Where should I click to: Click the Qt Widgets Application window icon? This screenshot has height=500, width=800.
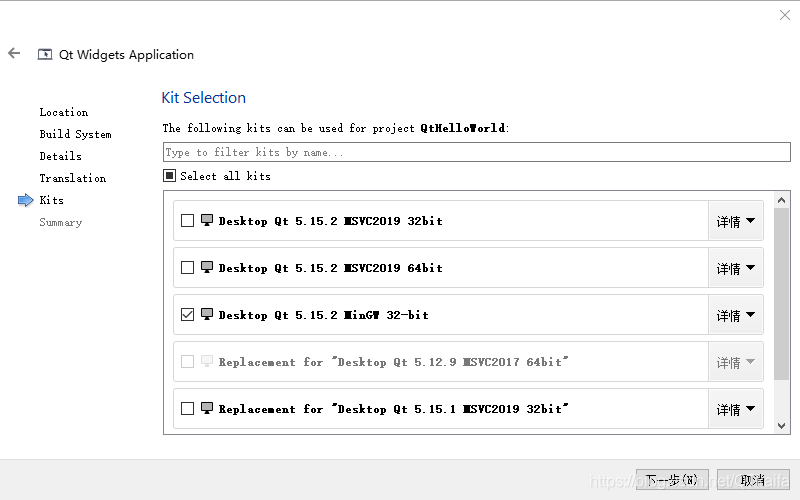coord(45,54)
